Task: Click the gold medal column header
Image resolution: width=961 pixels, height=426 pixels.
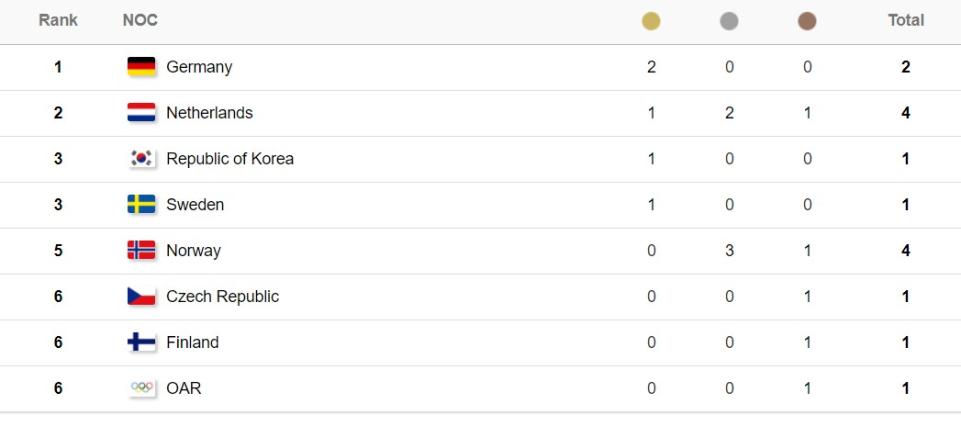Action: click(652, 21)
